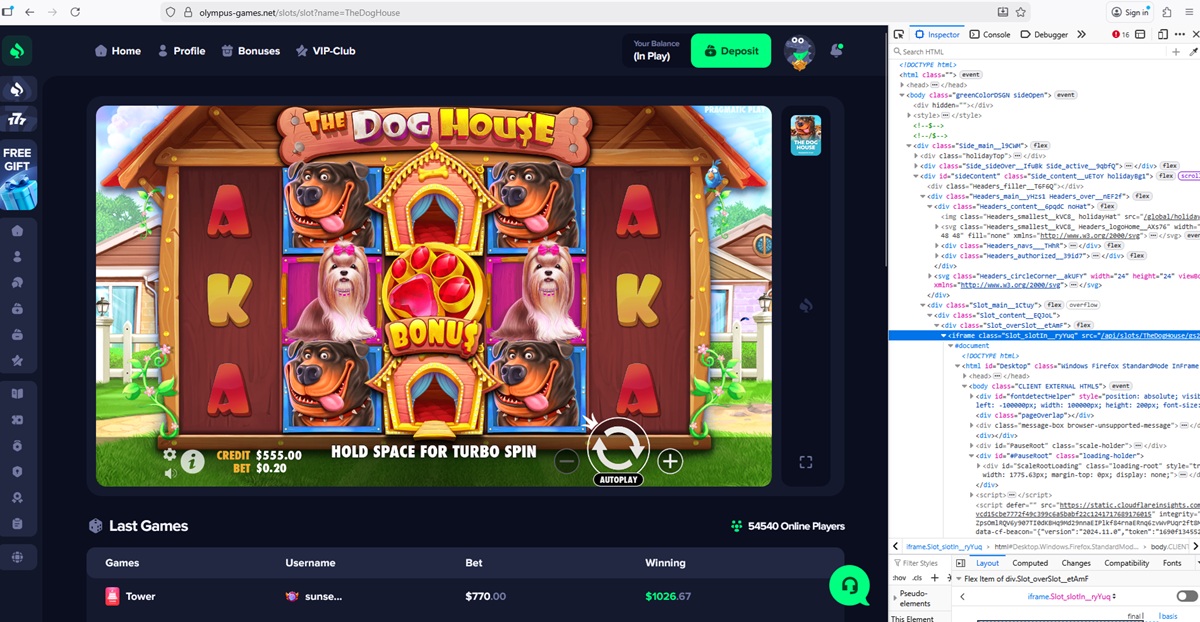Go to the Bonuses page
The width and height of the screenshot is (1200, 622).
click(250, 51)
